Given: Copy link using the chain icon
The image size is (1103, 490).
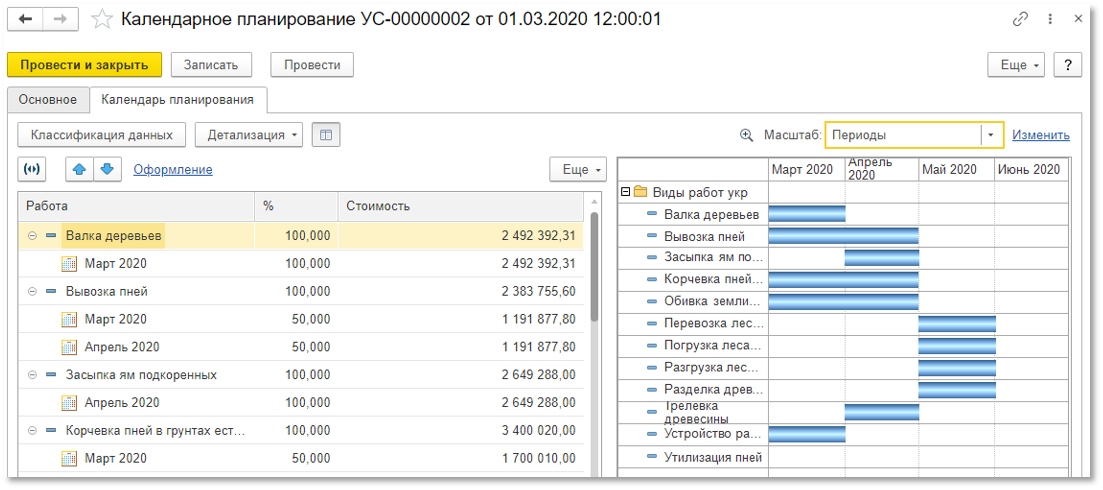Looking at the screenshot, I should [1021, 19].
